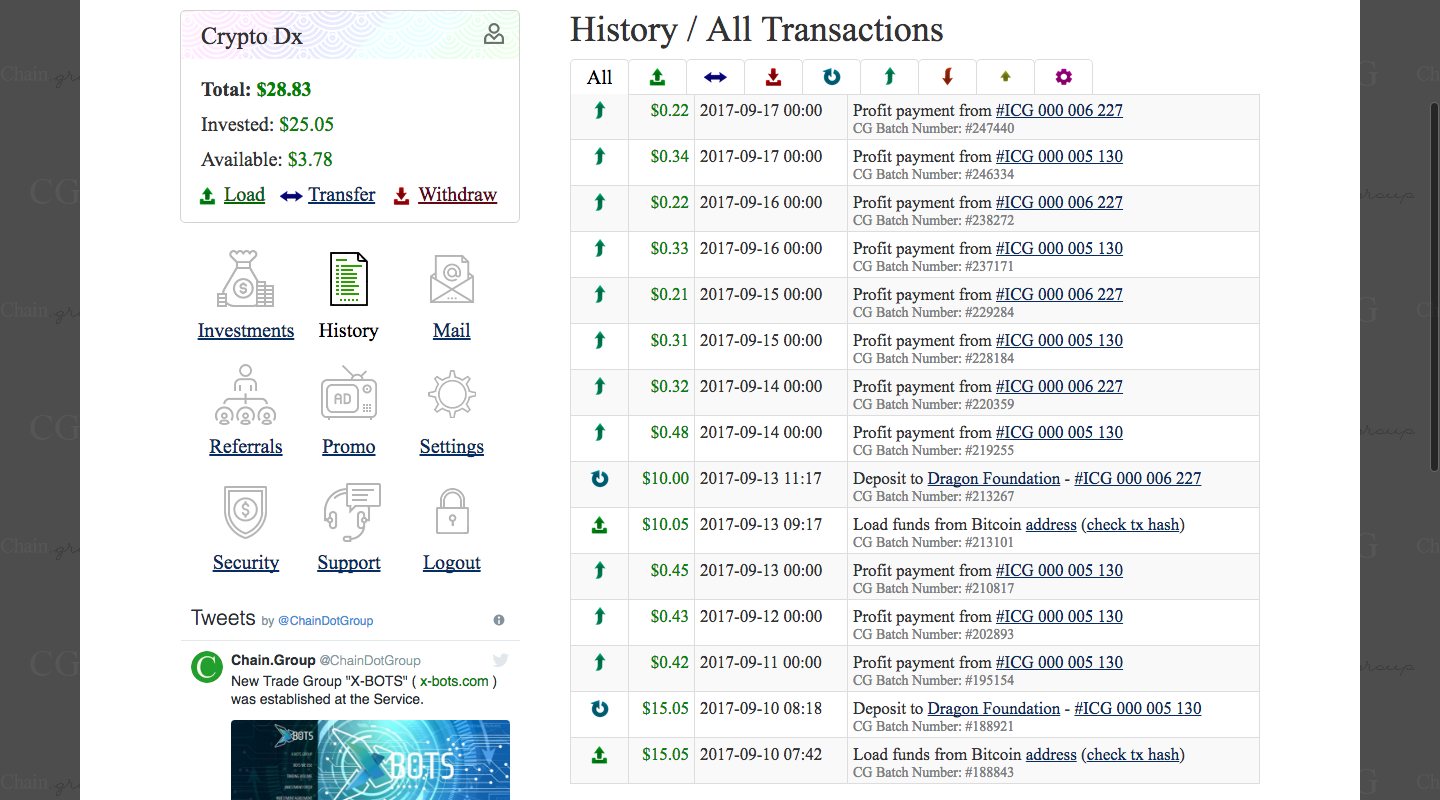Filter transactions by the green upload deposits tab
Viewport: 1440px width, 800px height.
point(657,76)
